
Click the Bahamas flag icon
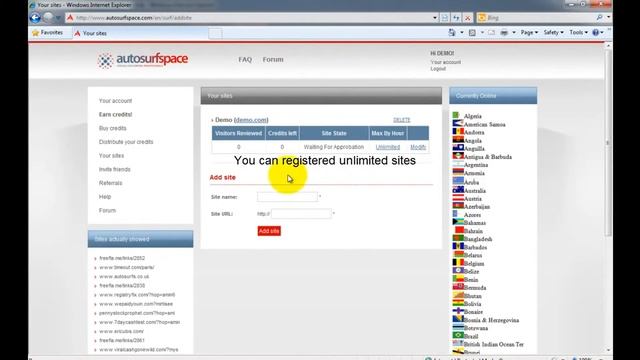pos(458,222)
